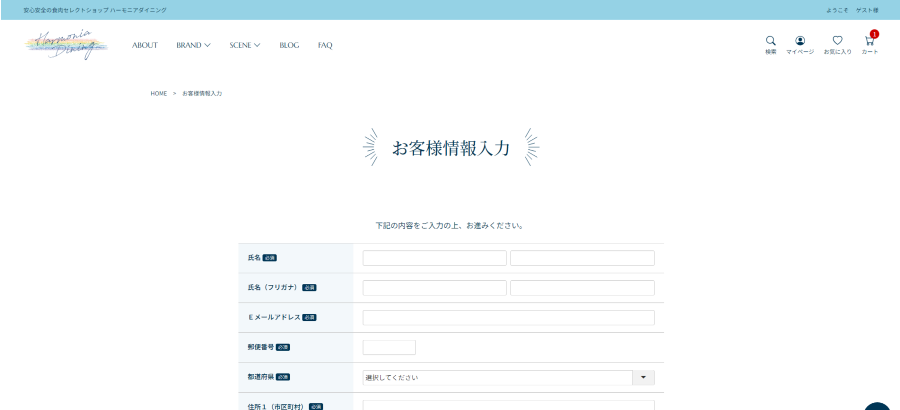Screen dimensions: 900x410
Task: Click the 郵便番号 postal code field
Action: [389, 348]
